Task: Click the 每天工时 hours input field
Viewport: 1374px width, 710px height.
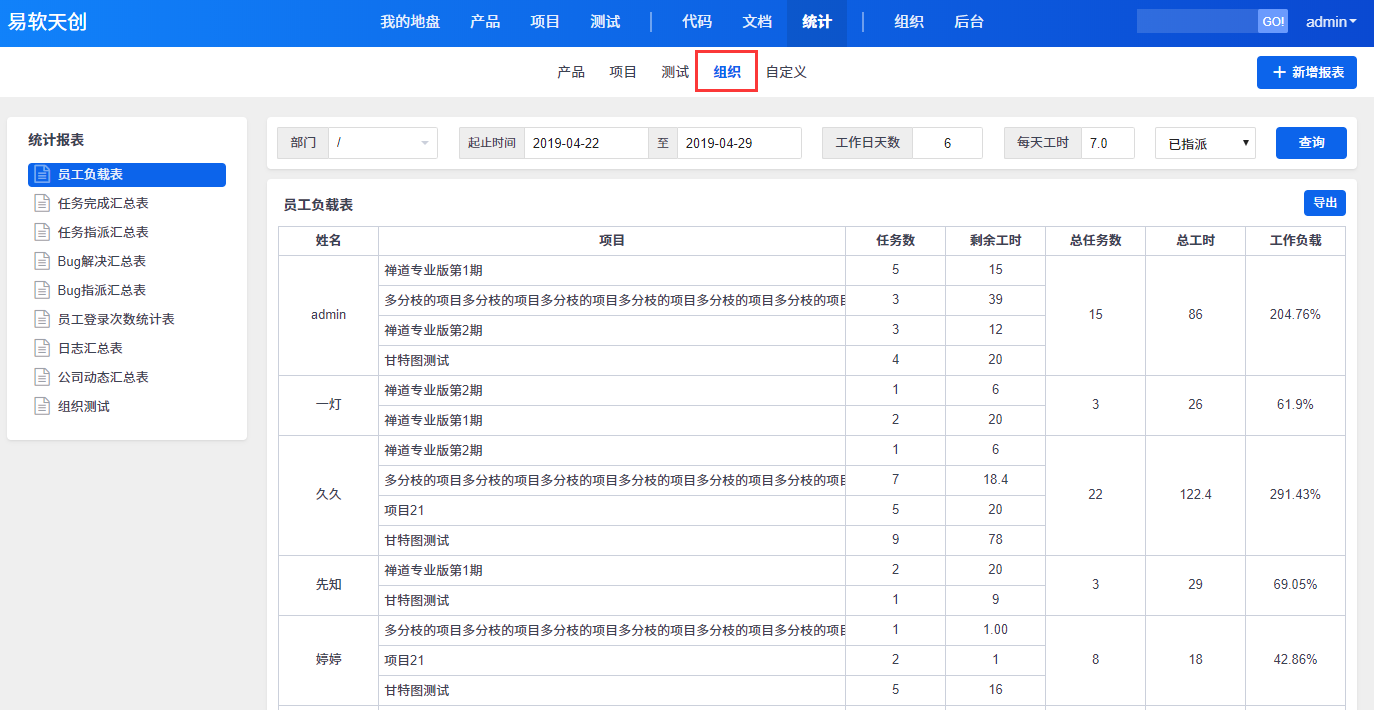Action: coord(1107,143)
